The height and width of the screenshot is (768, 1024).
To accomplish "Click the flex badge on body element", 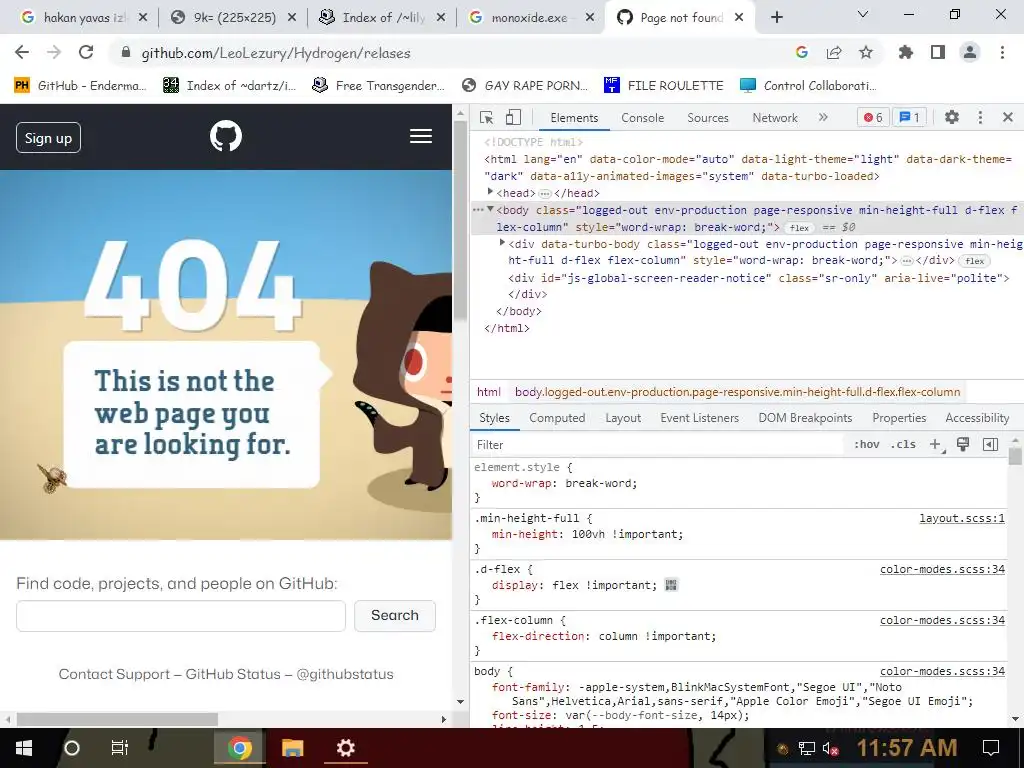I will pos(799,228).
